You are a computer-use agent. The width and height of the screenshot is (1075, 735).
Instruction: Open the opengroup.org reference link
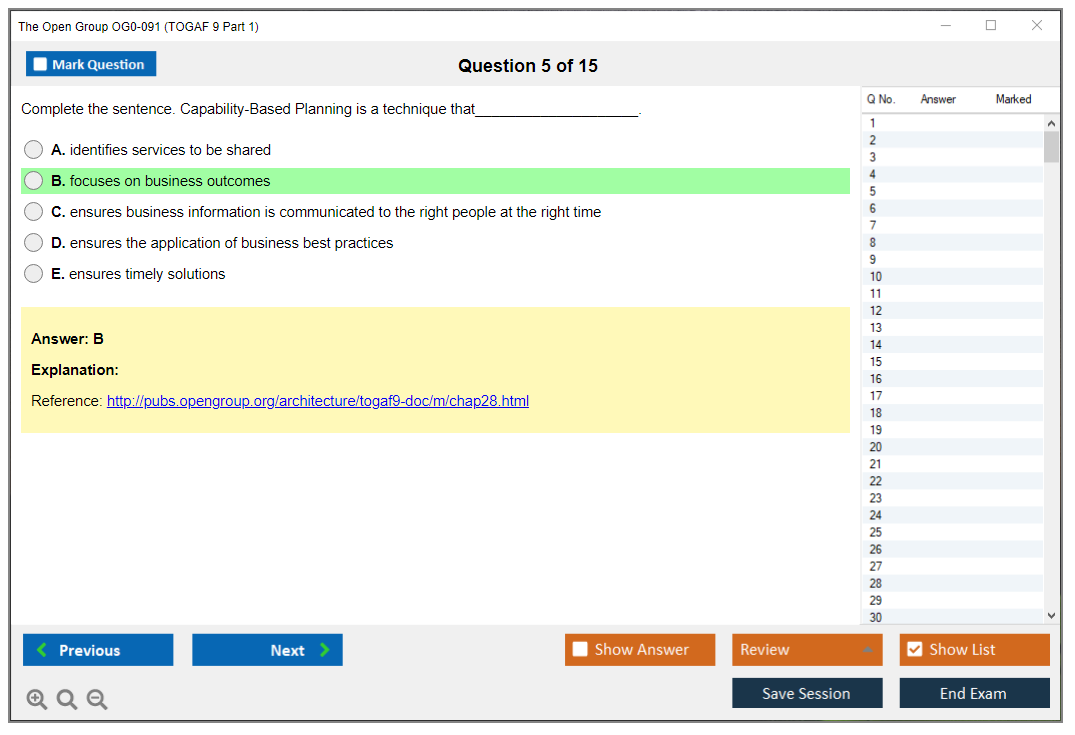tap(317, 401)
